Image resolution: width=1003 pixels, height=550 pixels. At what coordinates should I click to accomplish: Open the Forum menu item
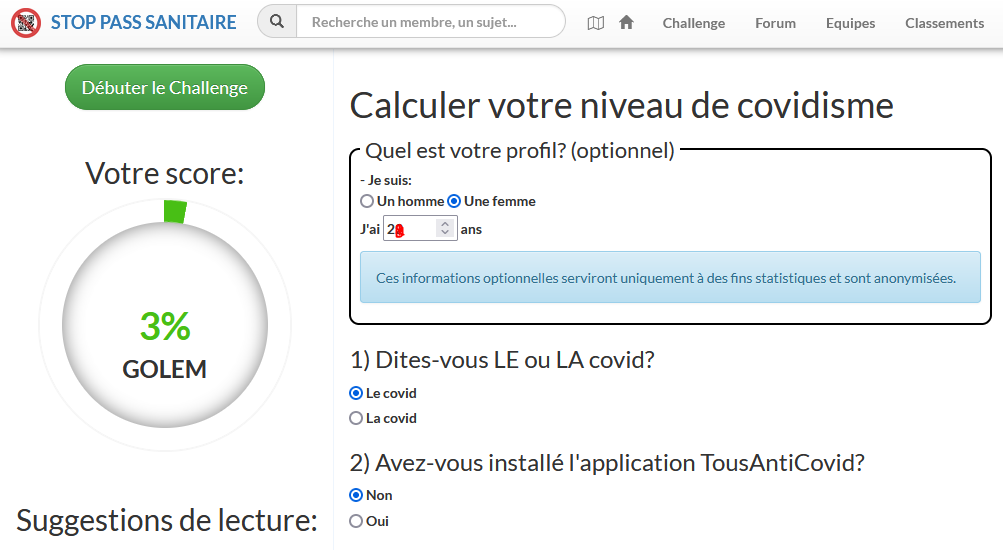point(776,23)
